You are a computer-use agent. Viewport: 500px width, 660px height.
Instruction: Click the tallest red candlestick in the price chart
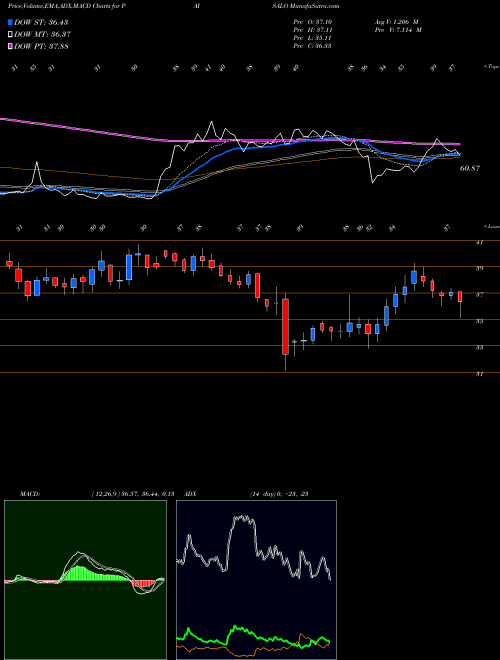[285, 327]
